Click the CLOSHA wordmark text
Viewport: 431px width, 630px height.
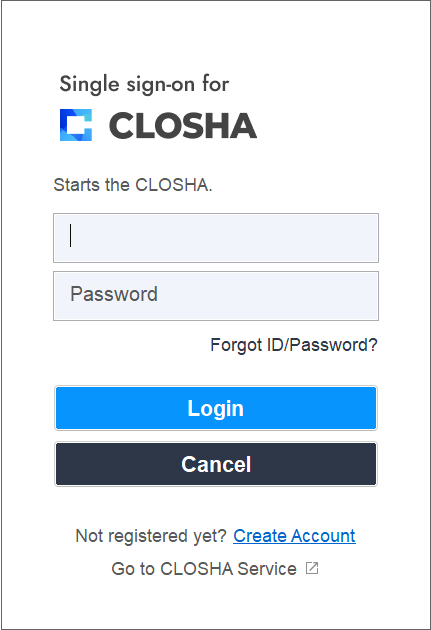[x=183, y=126]
